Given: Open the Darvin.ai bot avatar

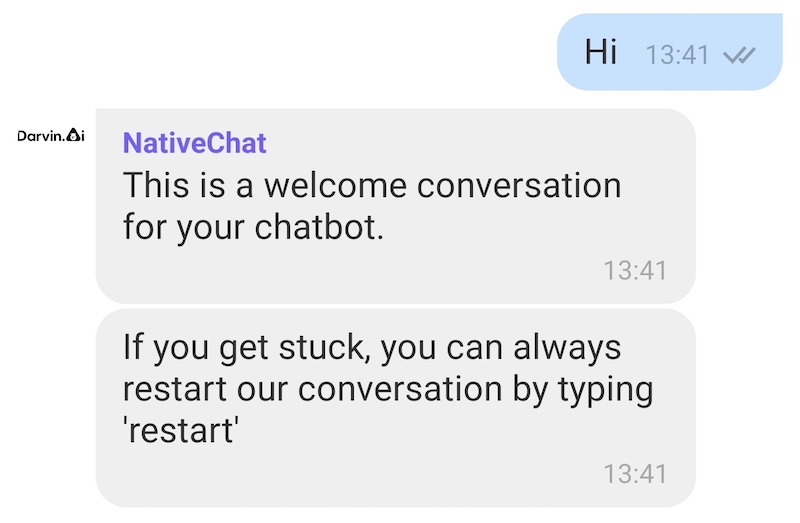Looking at the screenshot, I should [x=51, y=135].
